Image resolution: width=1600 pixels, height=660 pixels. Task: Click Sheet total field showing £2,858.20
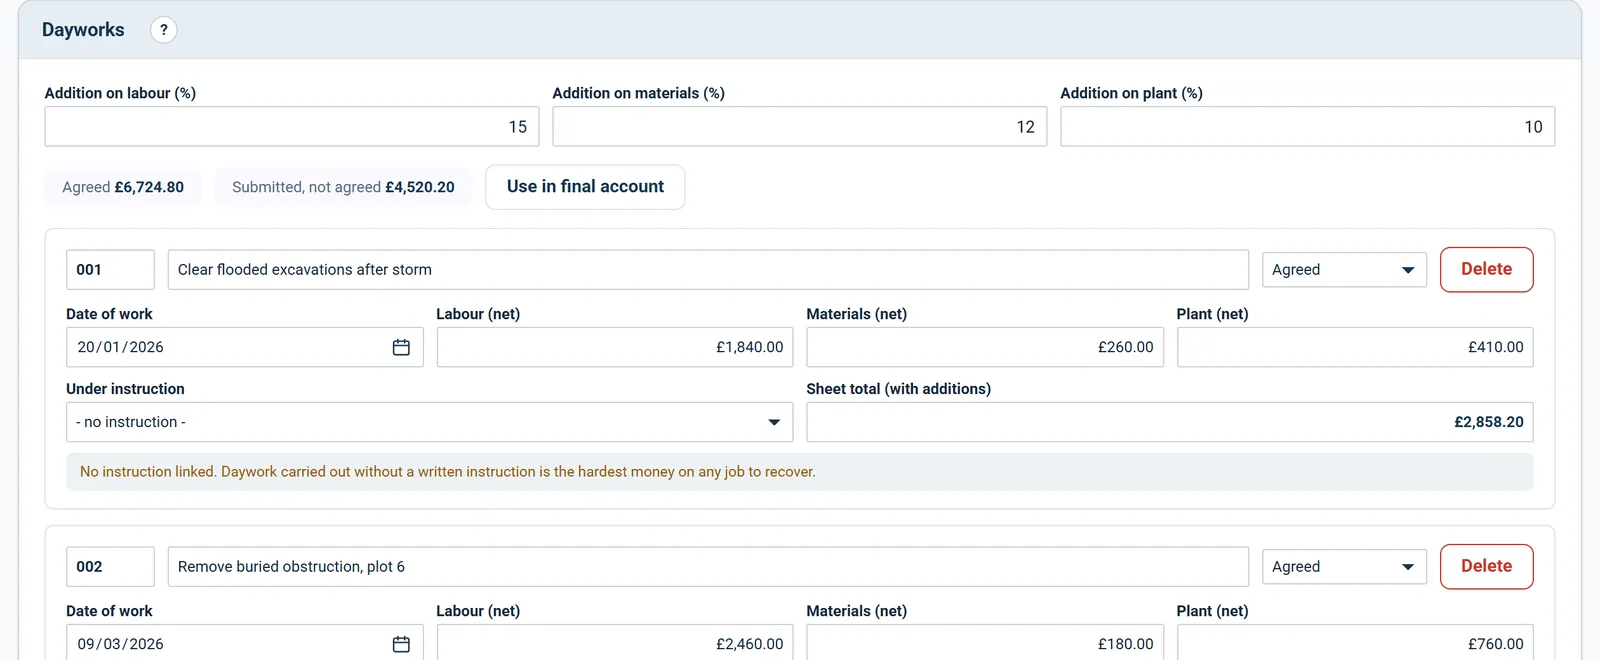[x=1170, y=422]
